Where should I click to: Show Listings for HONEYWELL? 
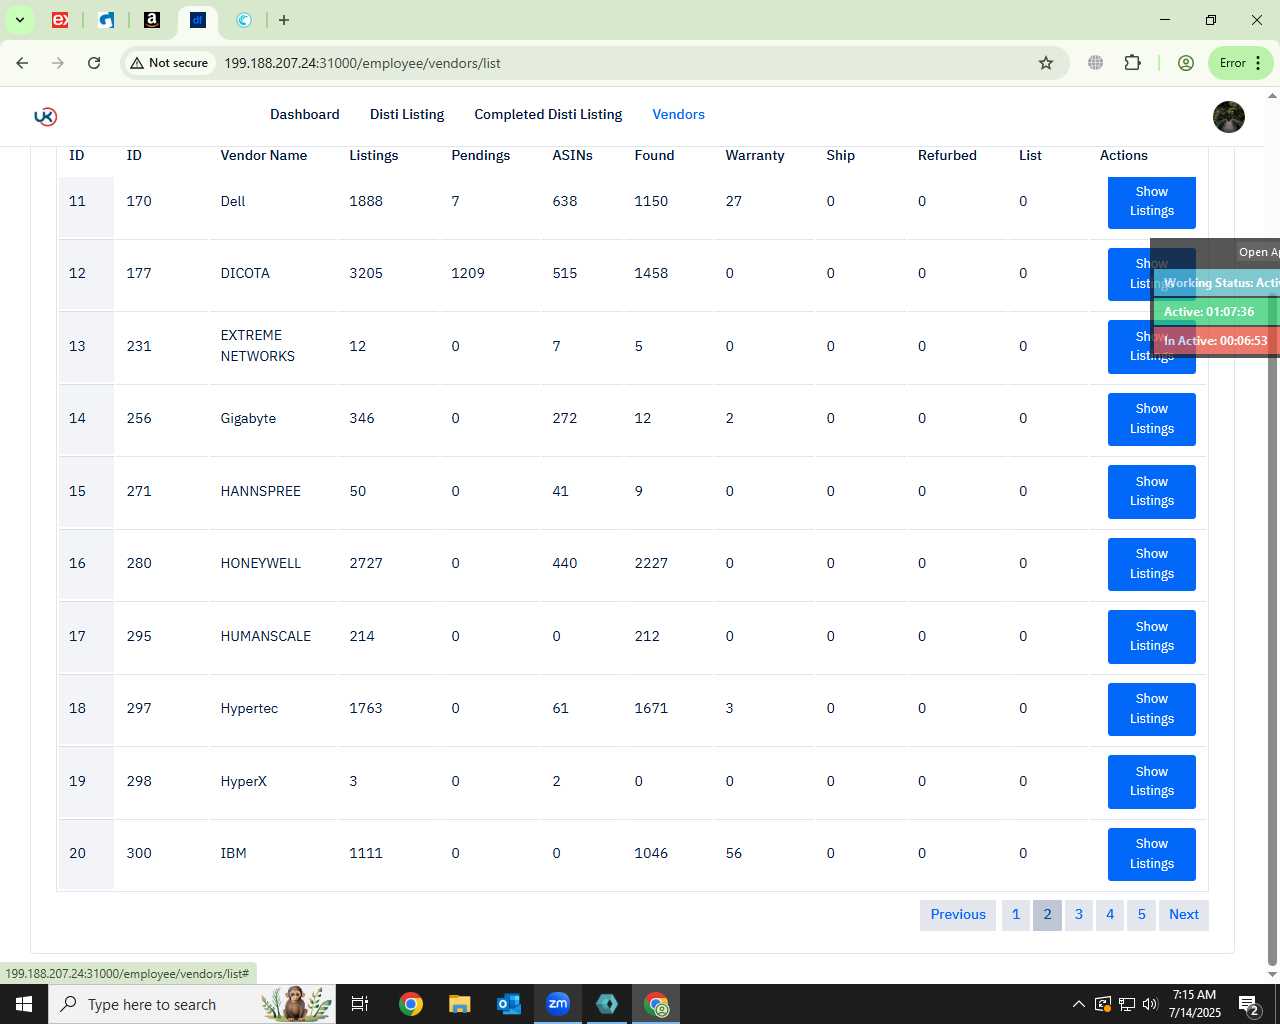pos(1152,564)
